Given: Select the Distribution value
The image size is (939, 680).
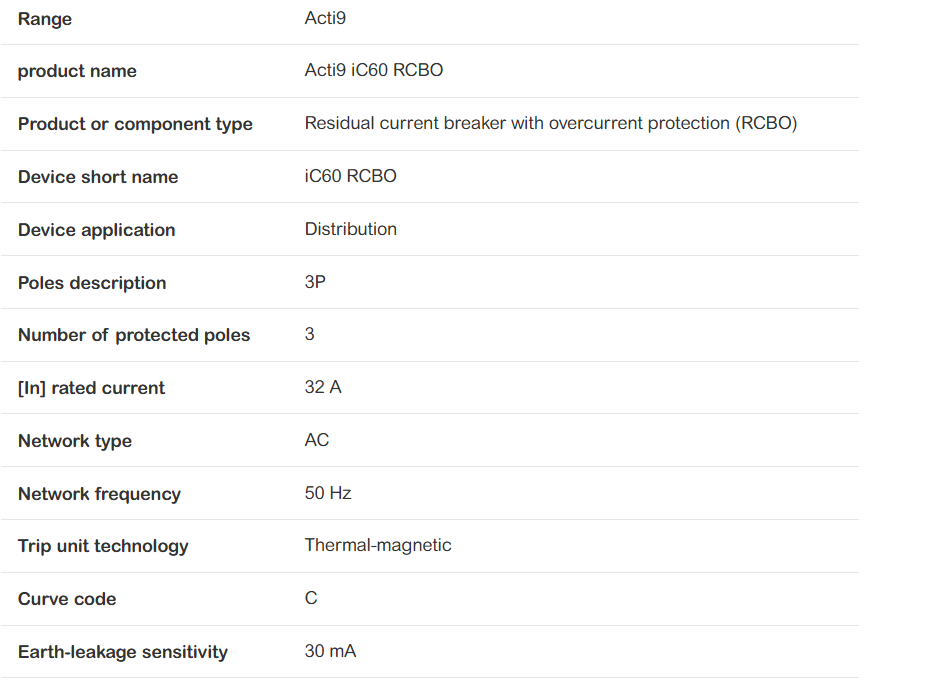Looking at the screenshot, I should [351, 229].
